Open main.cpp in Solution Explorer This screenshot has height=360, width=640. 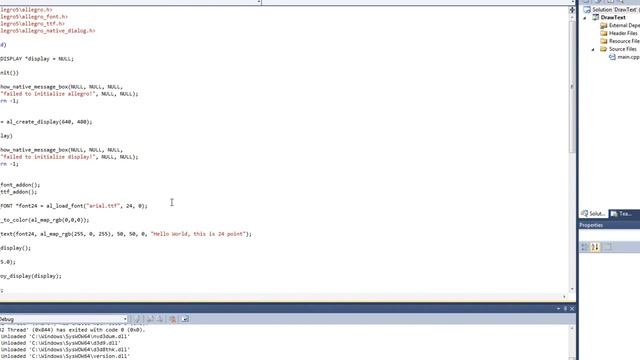(628, 57)
